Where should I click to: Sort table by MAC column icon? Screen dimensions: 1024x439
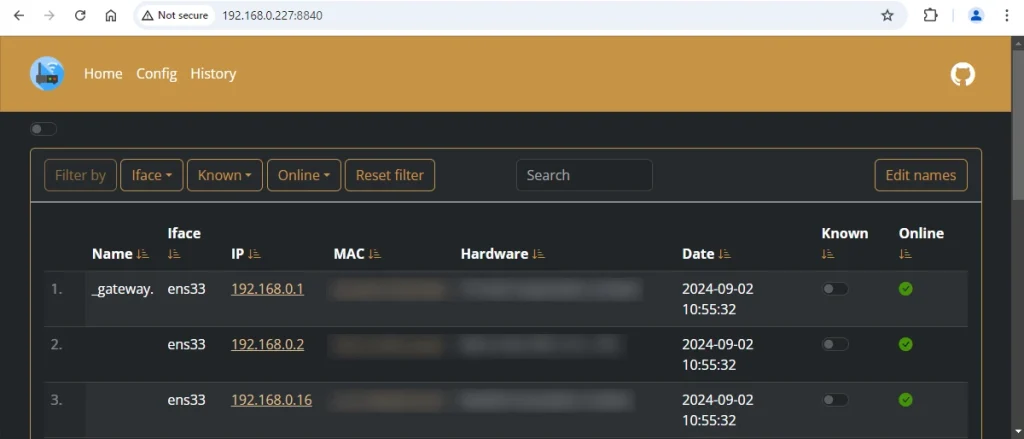[375, 254]
